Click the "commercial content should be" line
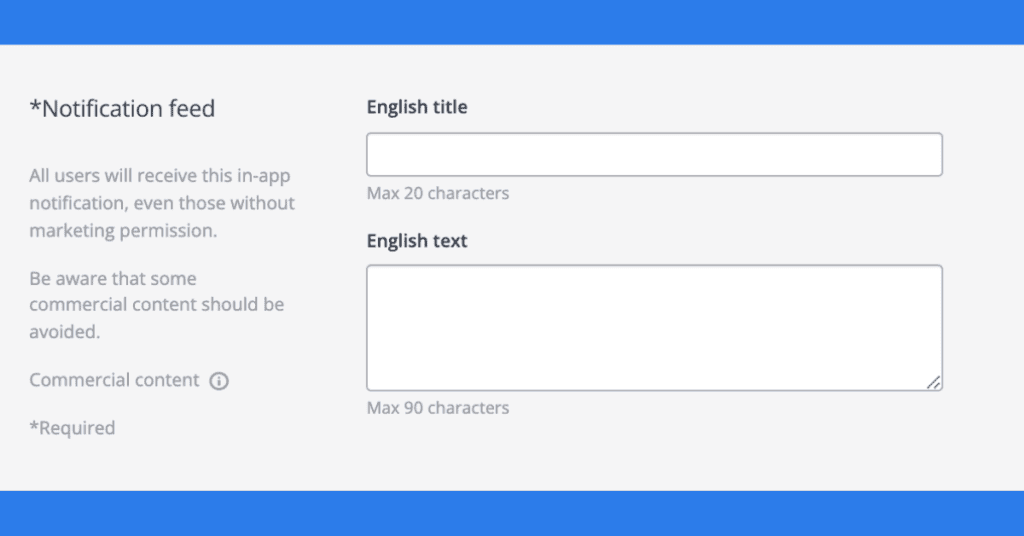The width and height of the screenshot is (1024, 536). tap(157, 304)
